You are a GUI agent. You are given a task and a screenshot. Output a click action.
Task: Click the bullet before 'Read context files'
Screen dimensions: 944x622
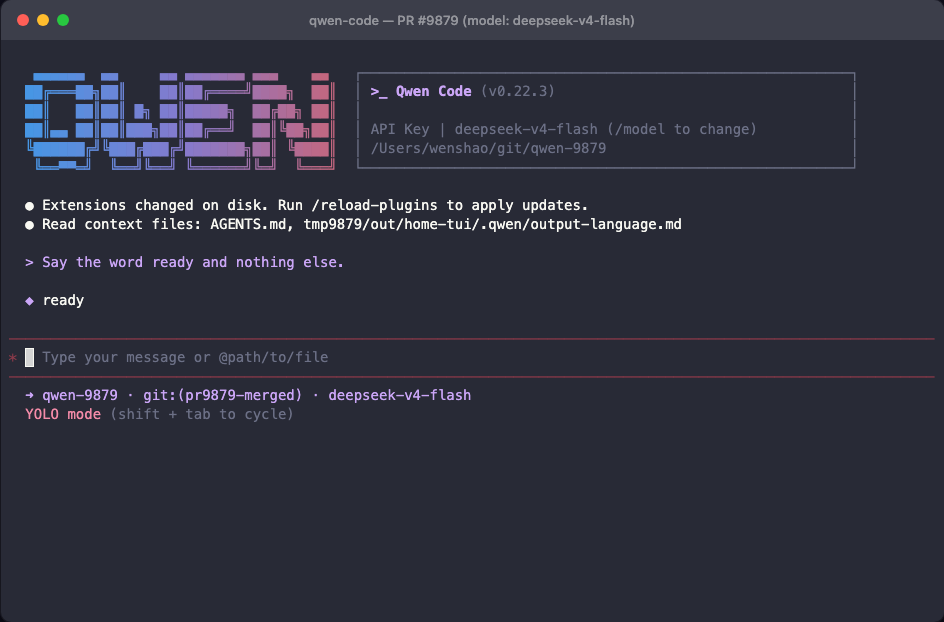point(30,225)
